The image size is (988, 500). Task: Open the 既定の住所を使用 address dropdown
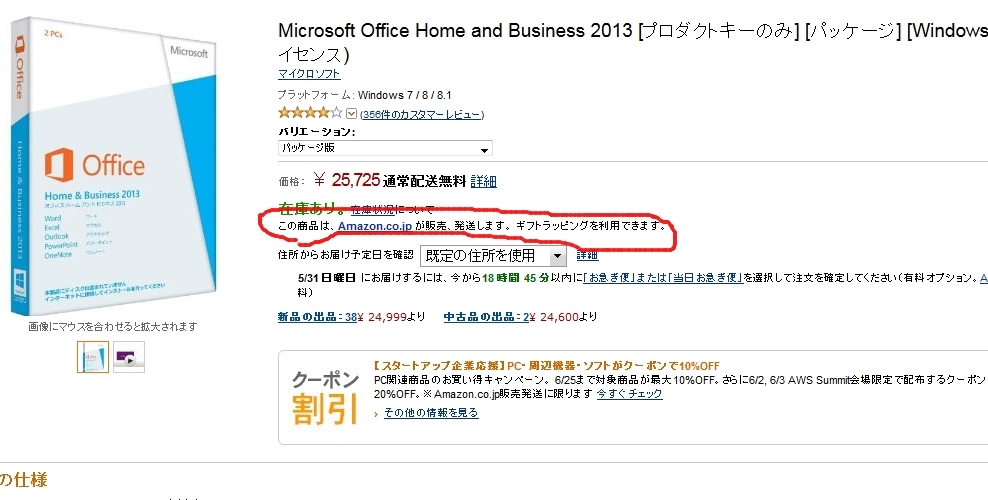point(493,256)
